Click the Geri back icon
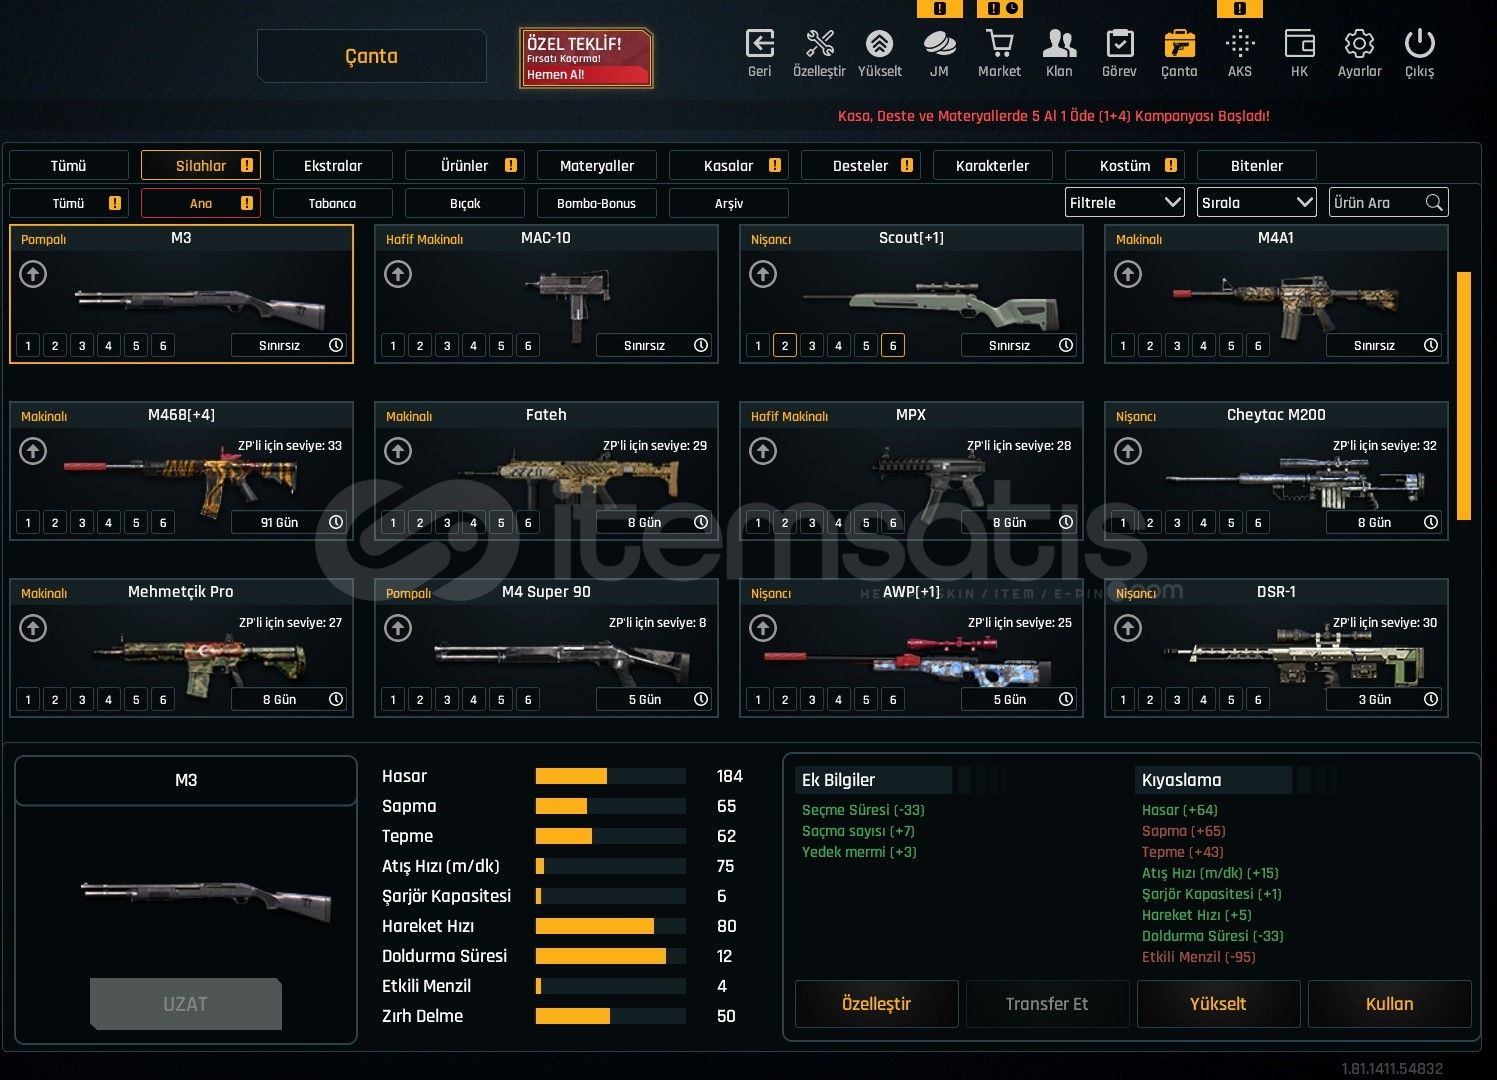This screenshot has height=1080, width=1497. (760, 44)
